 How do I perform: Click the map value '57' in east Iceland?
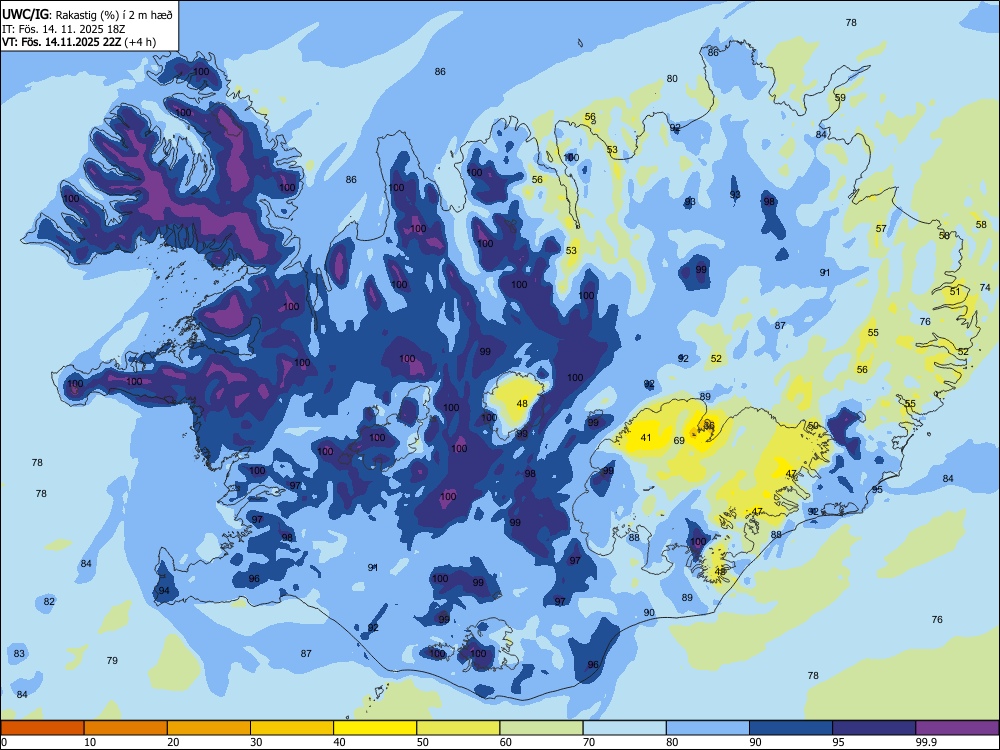point(881,228)
